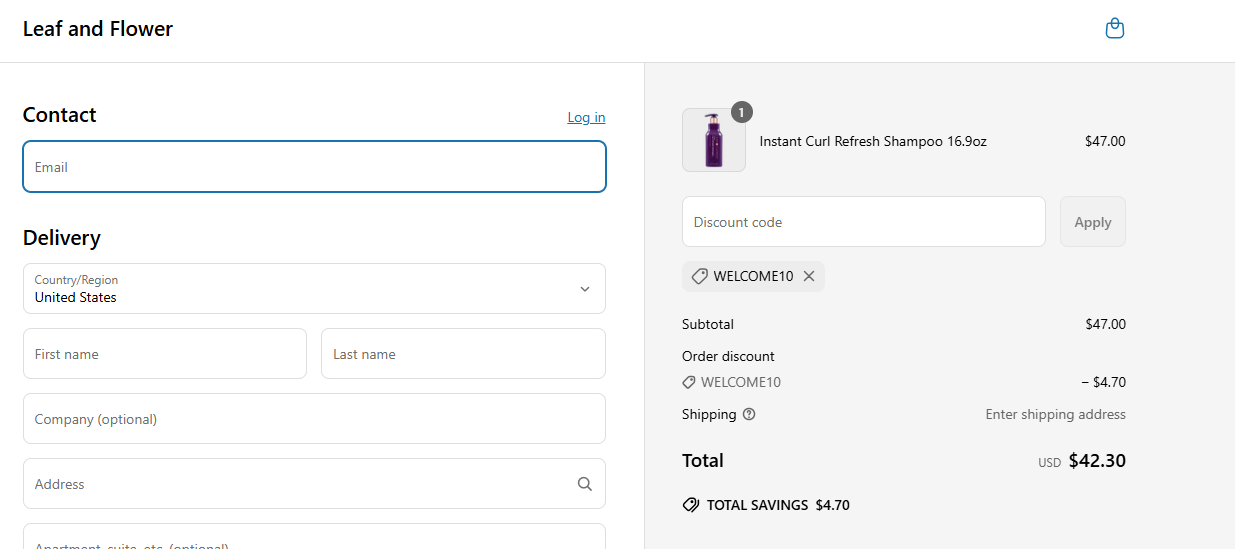The height and width of the screenshot is (549, 1235).
Task: Remove the WELCOME10 discount code chip
Action: [x=809, y=277]
